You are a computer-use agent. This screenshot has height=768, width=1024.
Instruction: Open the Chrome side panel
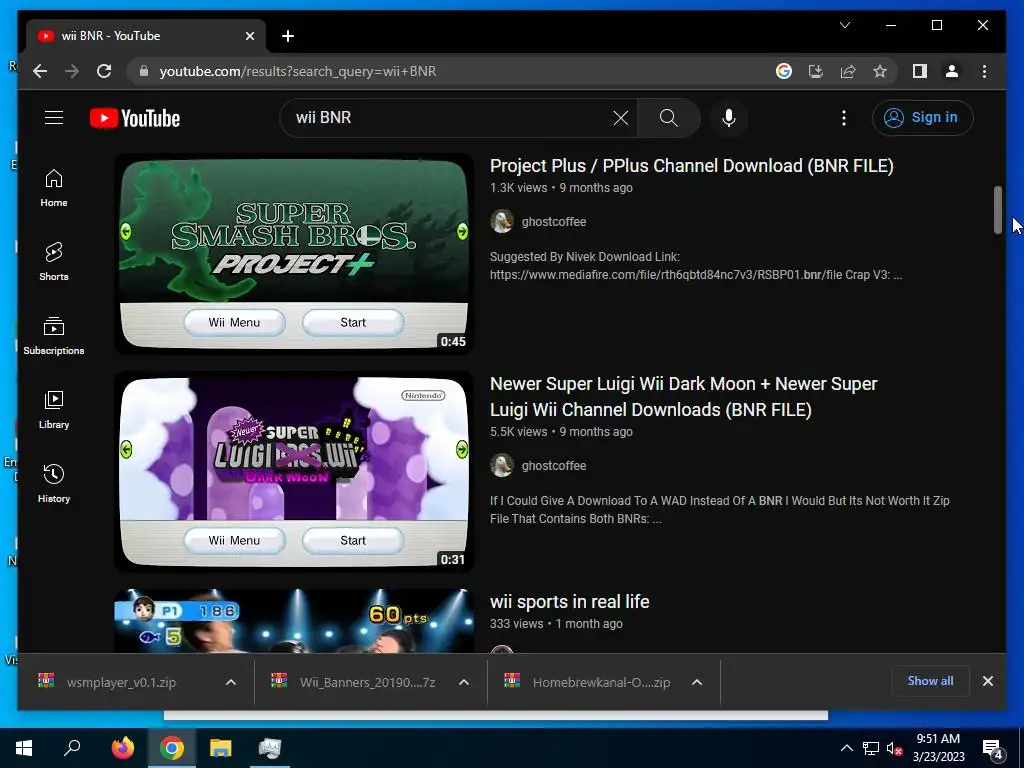point(920,71)
